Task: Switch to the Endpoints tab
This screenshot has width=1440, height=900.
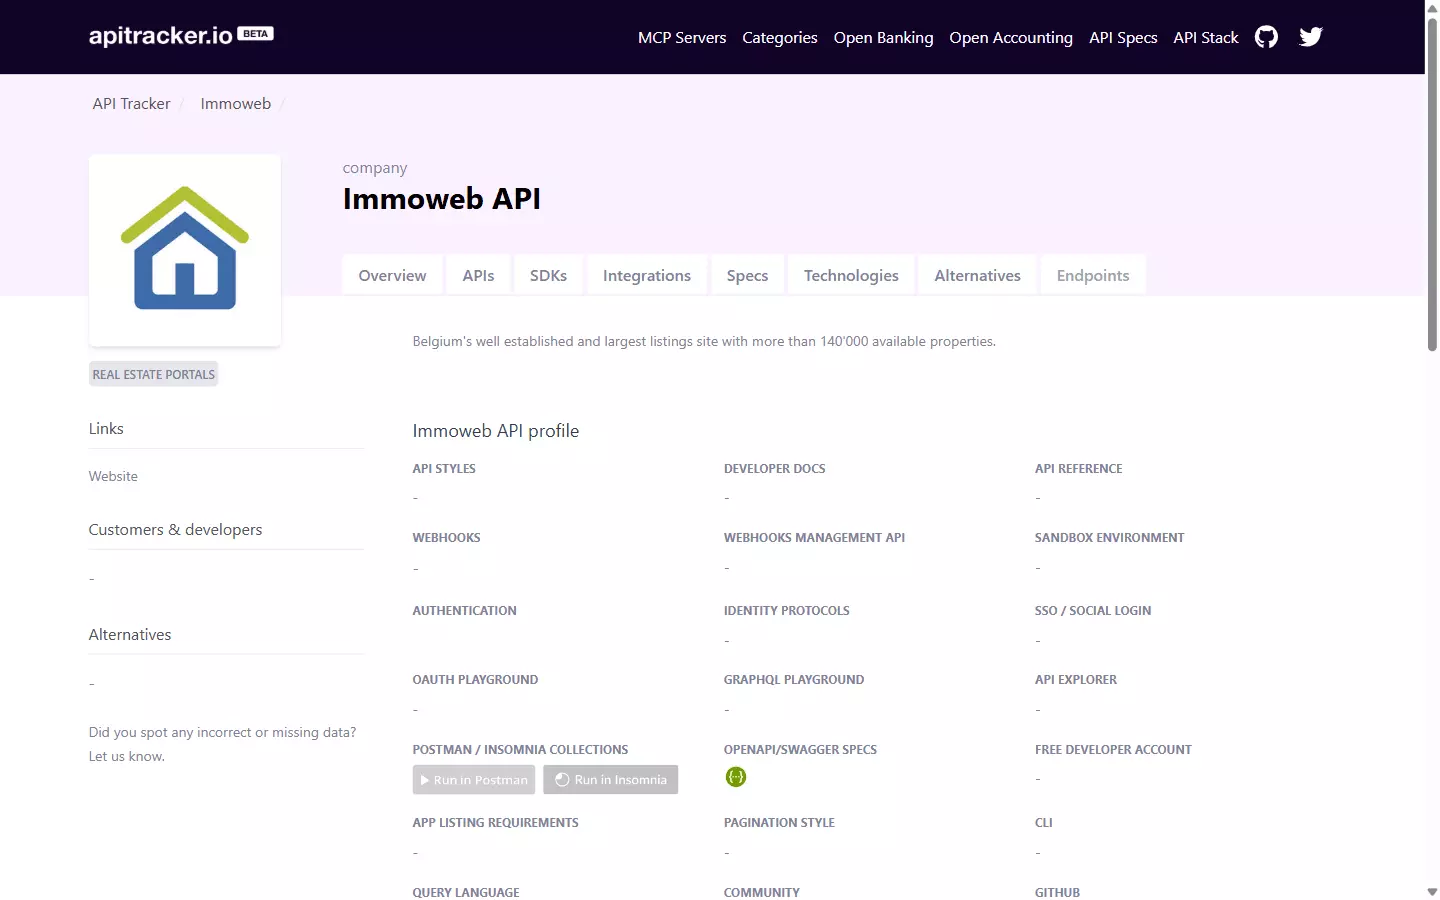Action: 1093,275
